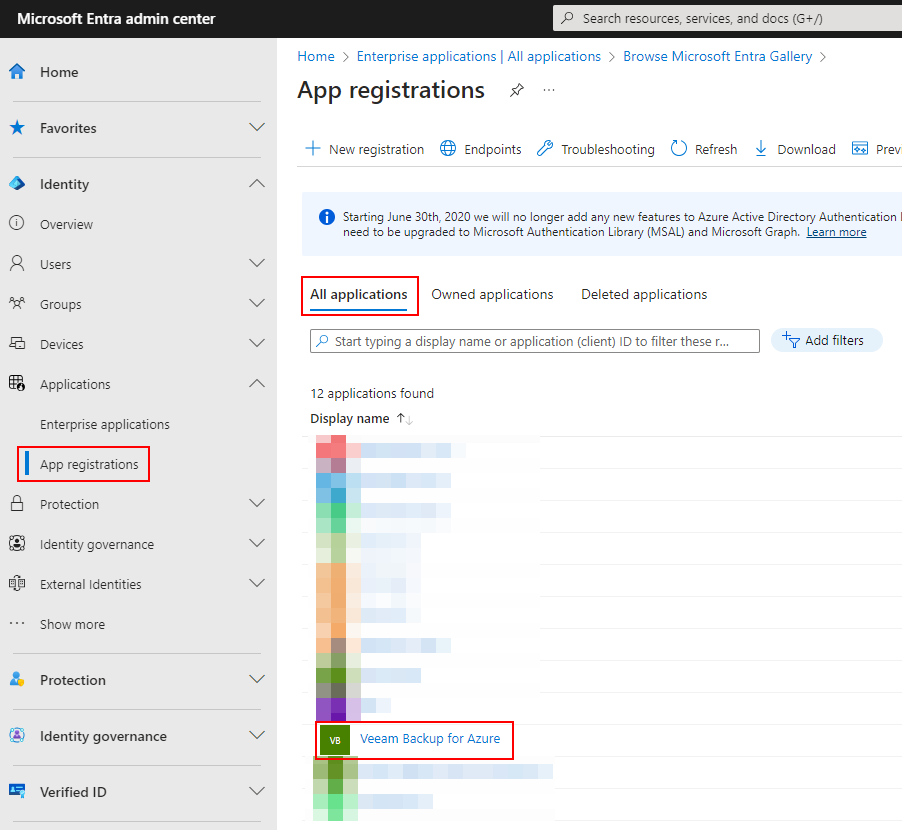Viewport: 902px width, 830px height.
Task: Click the Identity diamond icon
Action: coord(17,183)
